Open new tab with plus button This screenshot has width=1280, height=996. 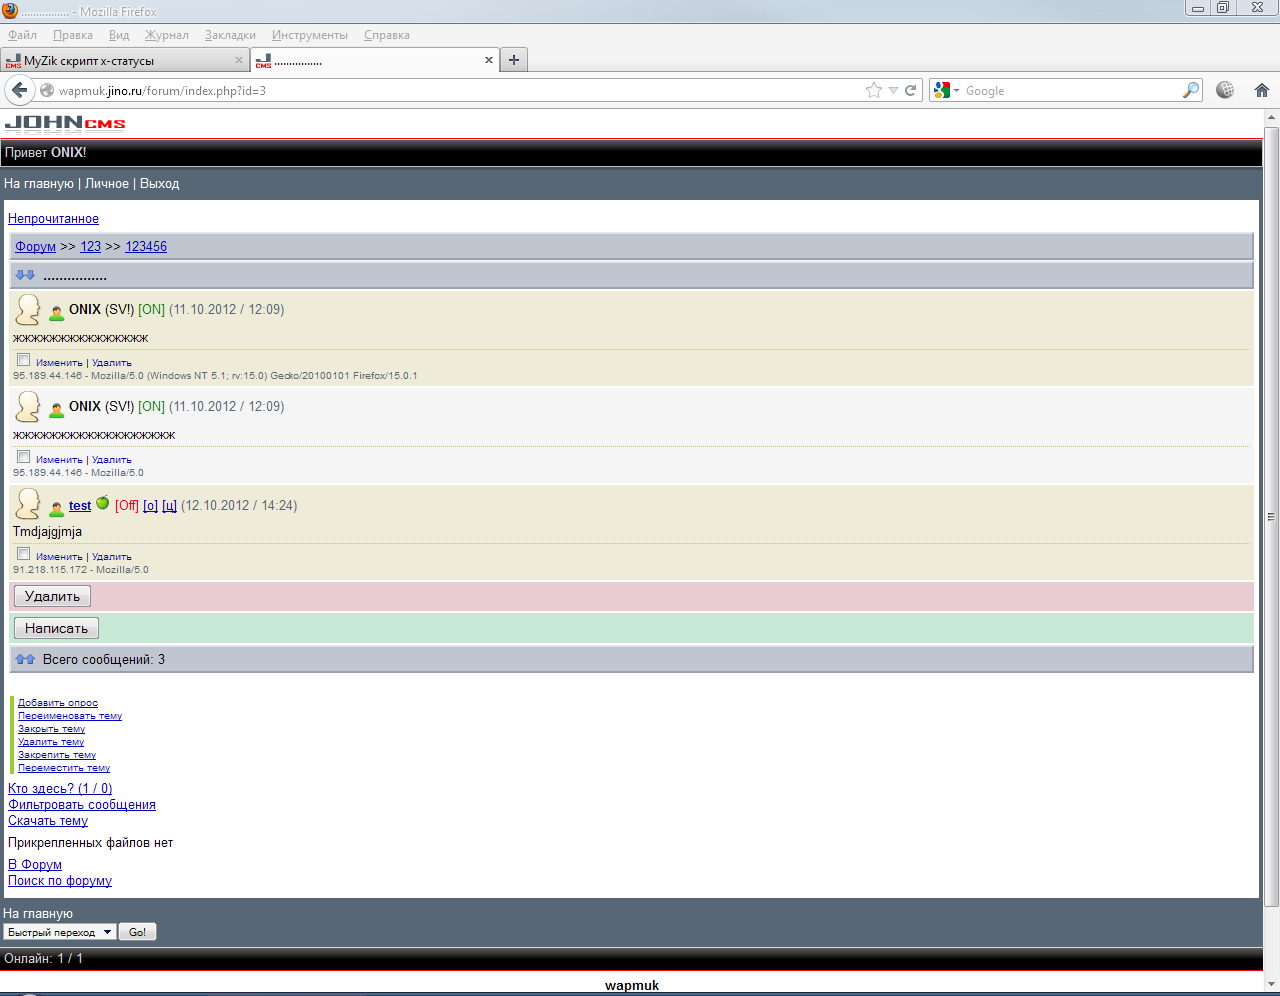514,60
